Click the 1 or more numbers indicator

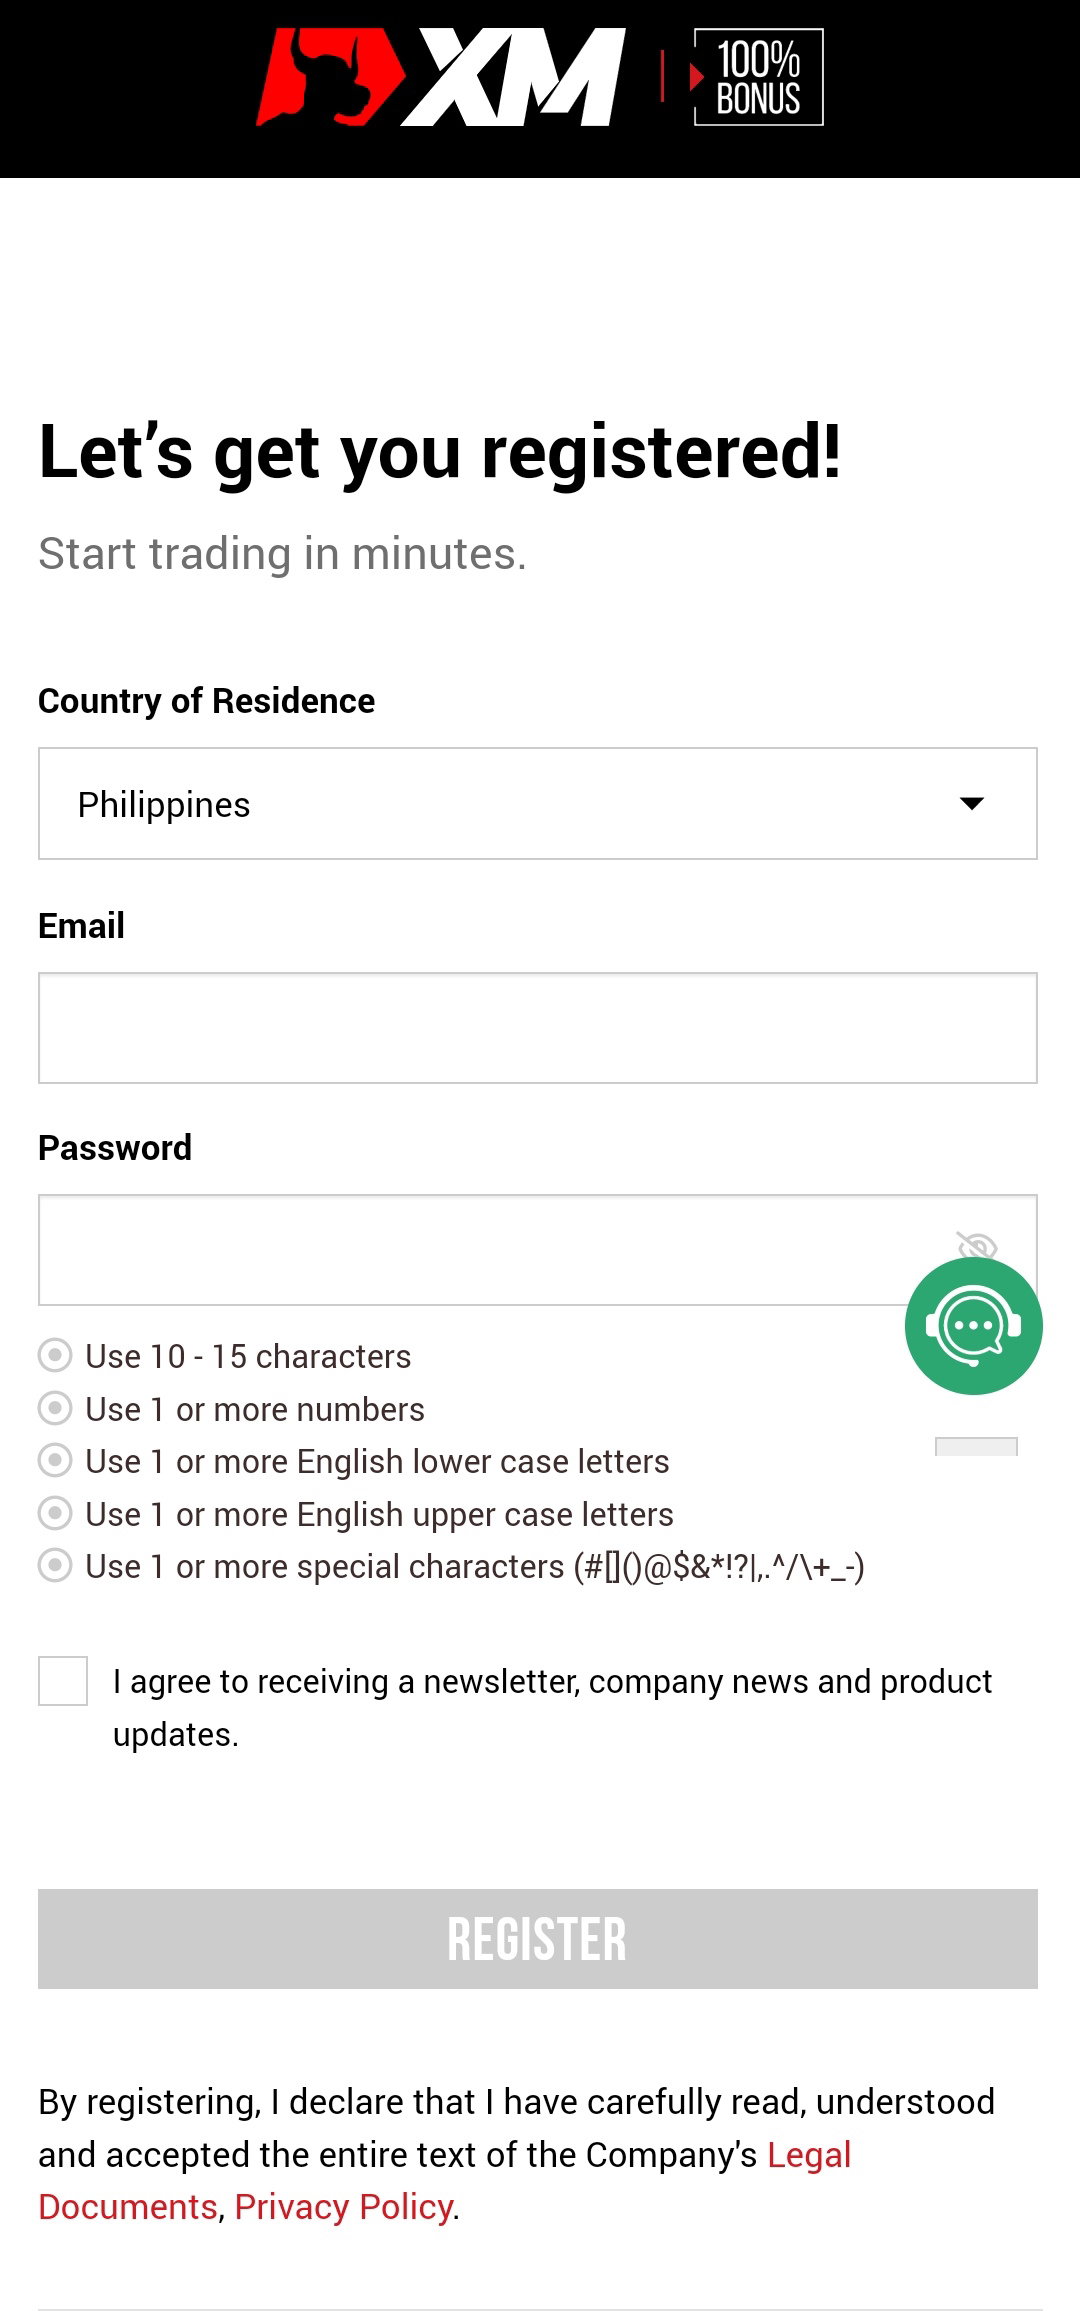55,1409
